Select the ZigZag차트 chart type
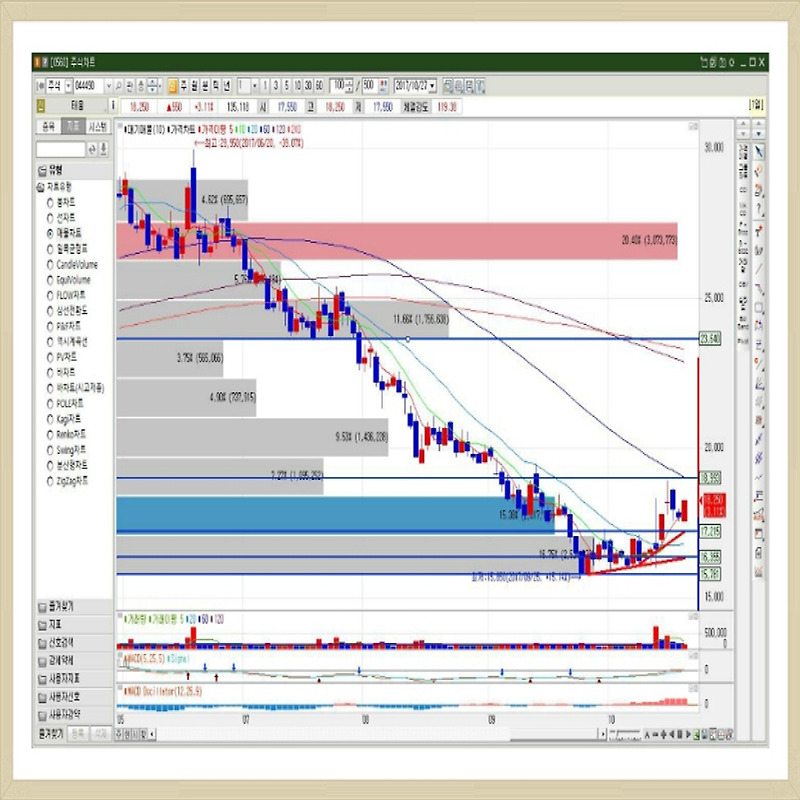Viewport: 800px width, 800px height. coord(51,481)
